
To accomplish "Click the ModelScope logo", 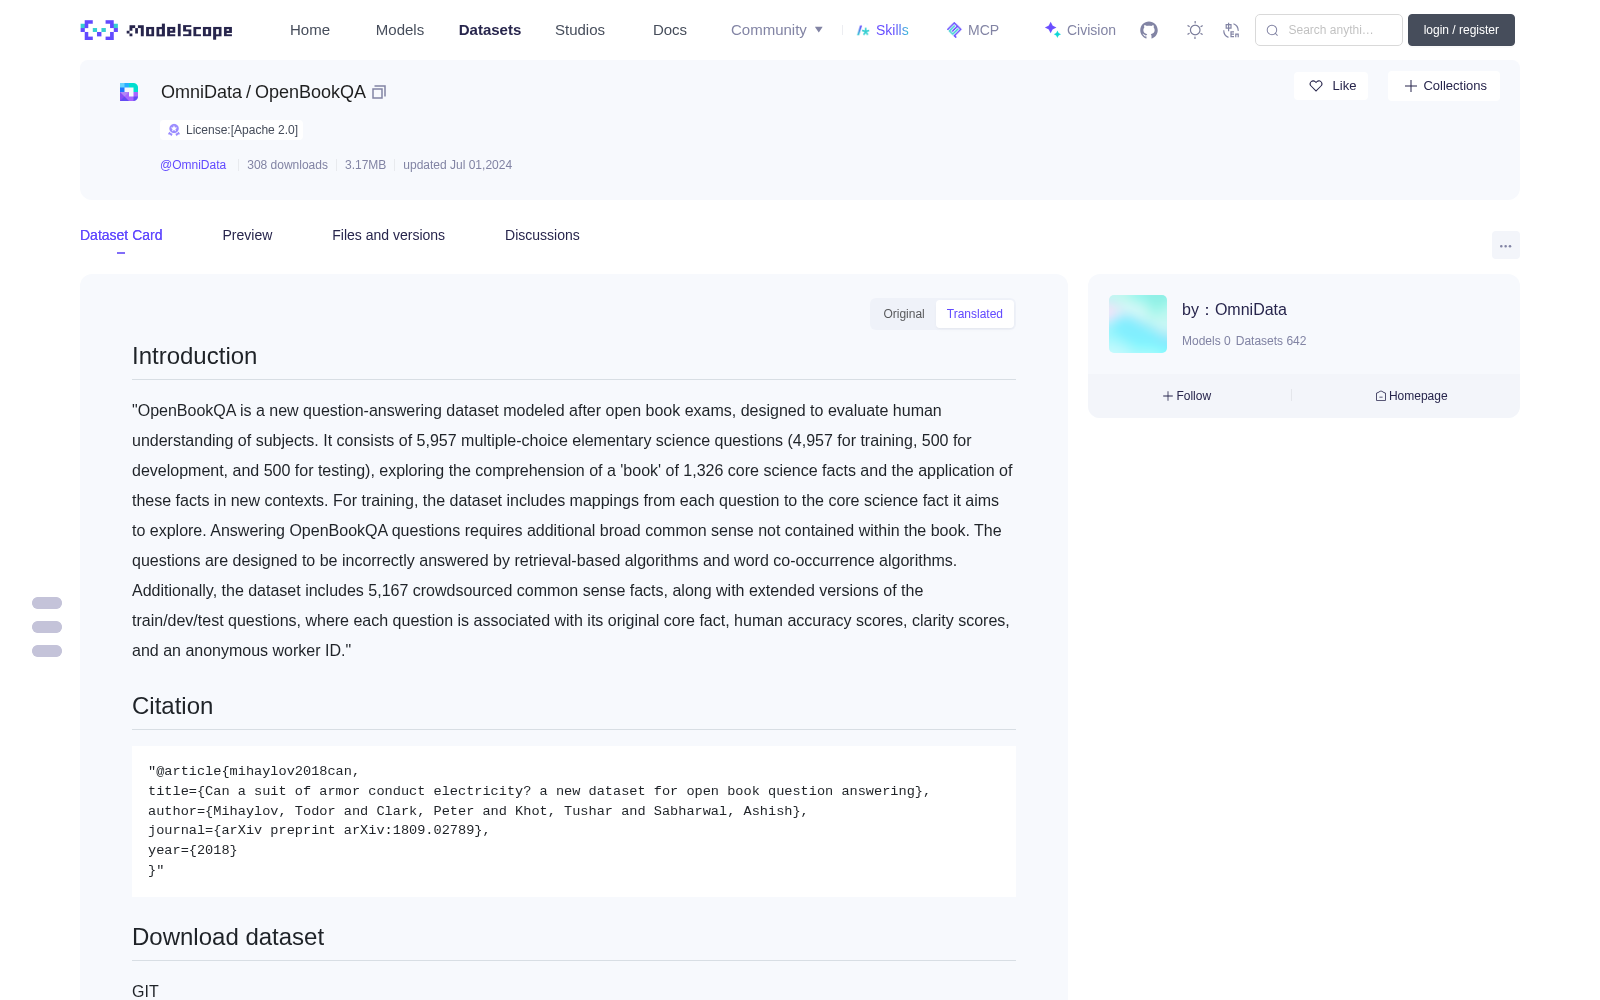I will tap(157, 30).
